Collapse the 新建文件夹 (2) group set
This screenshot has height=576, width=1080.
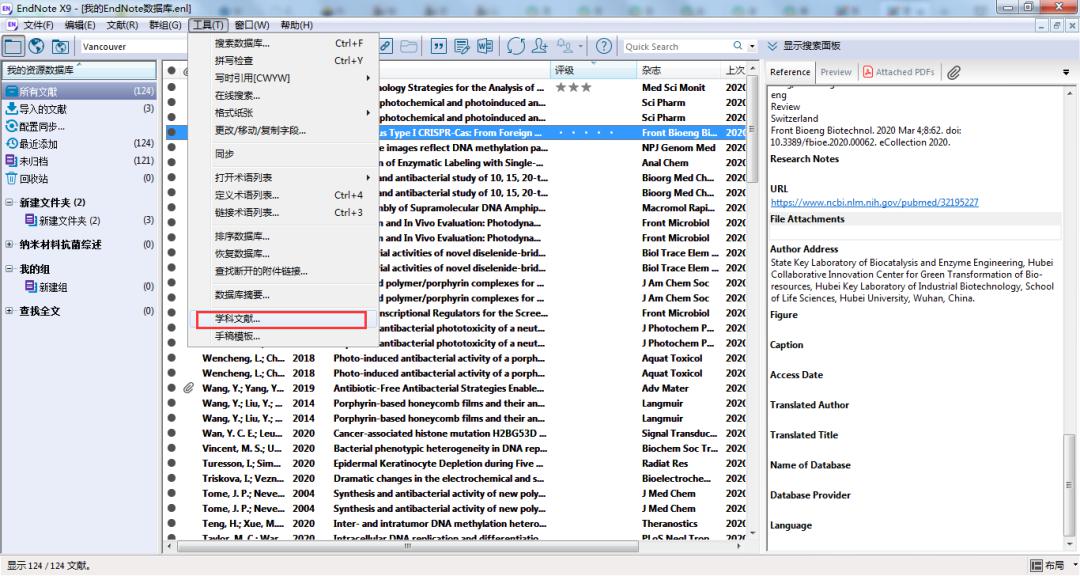[9, 203]
